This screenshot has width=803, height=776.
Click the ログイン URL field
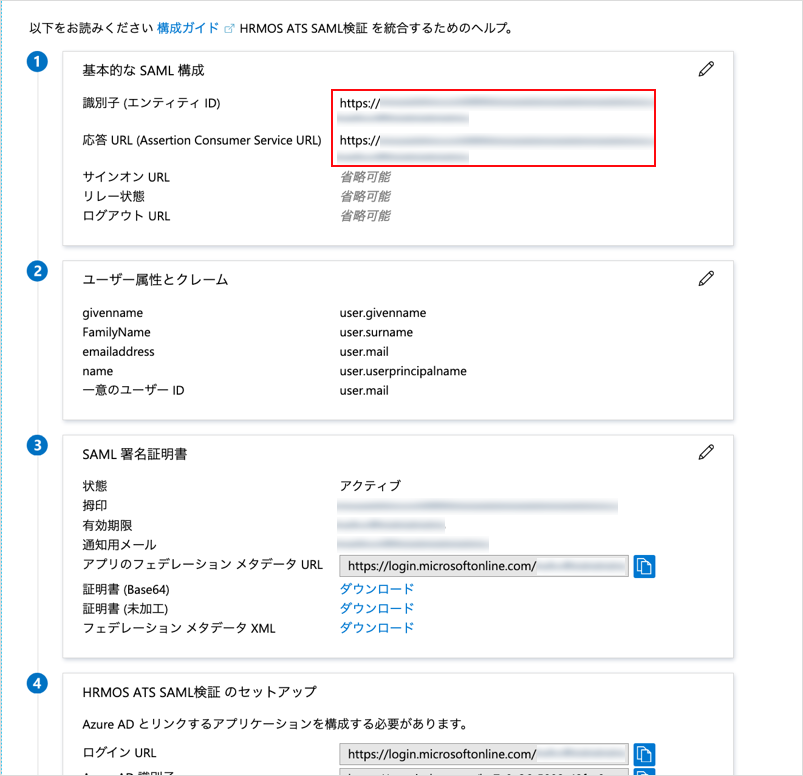coord(483,754)
